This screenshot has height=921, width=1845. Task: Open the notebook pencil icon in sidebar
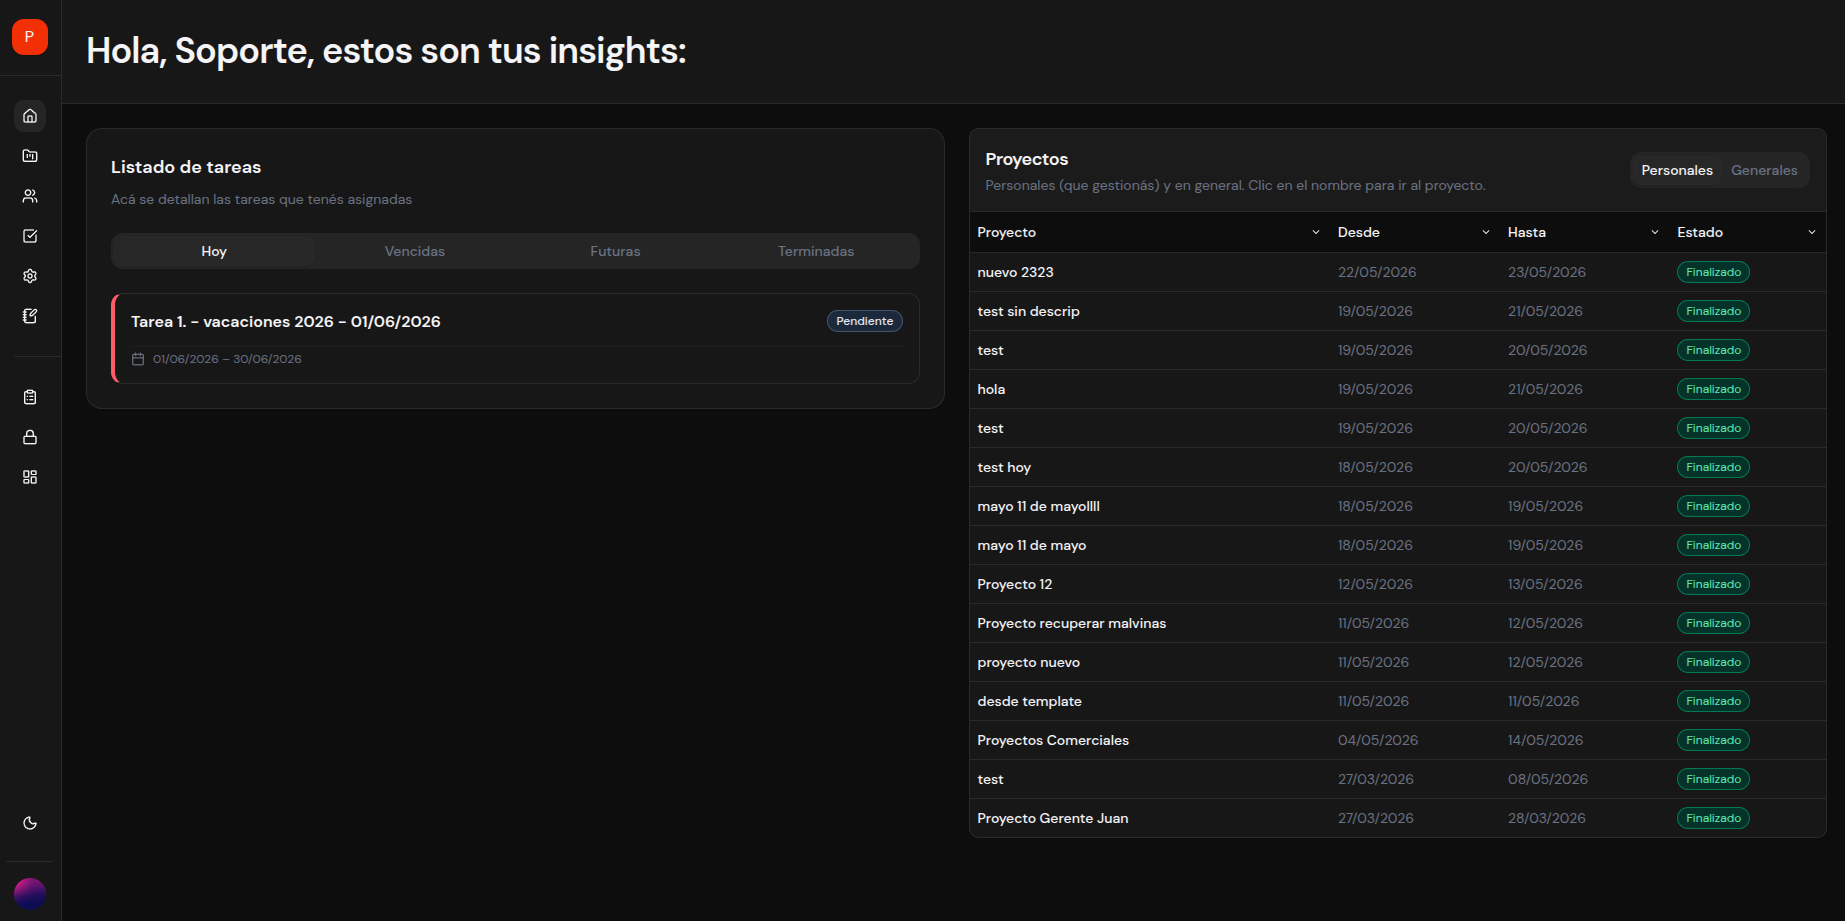coord(30,316)
